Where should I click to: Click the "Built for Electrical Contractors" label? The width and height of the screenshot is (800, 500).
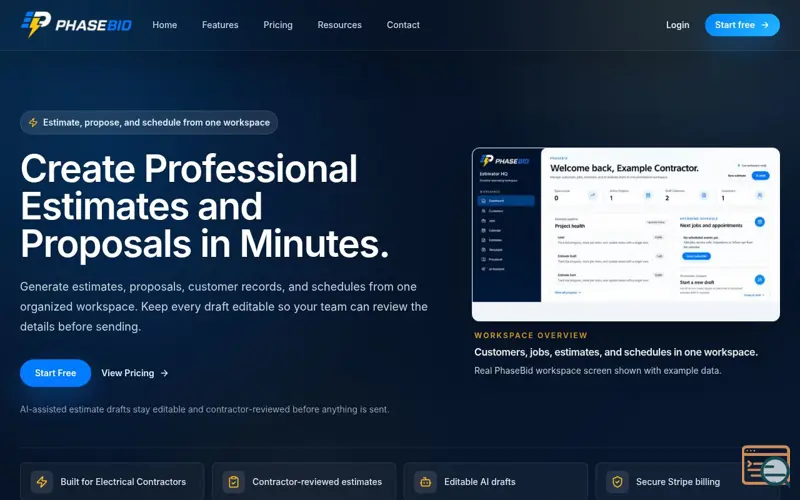pos(123,482)
